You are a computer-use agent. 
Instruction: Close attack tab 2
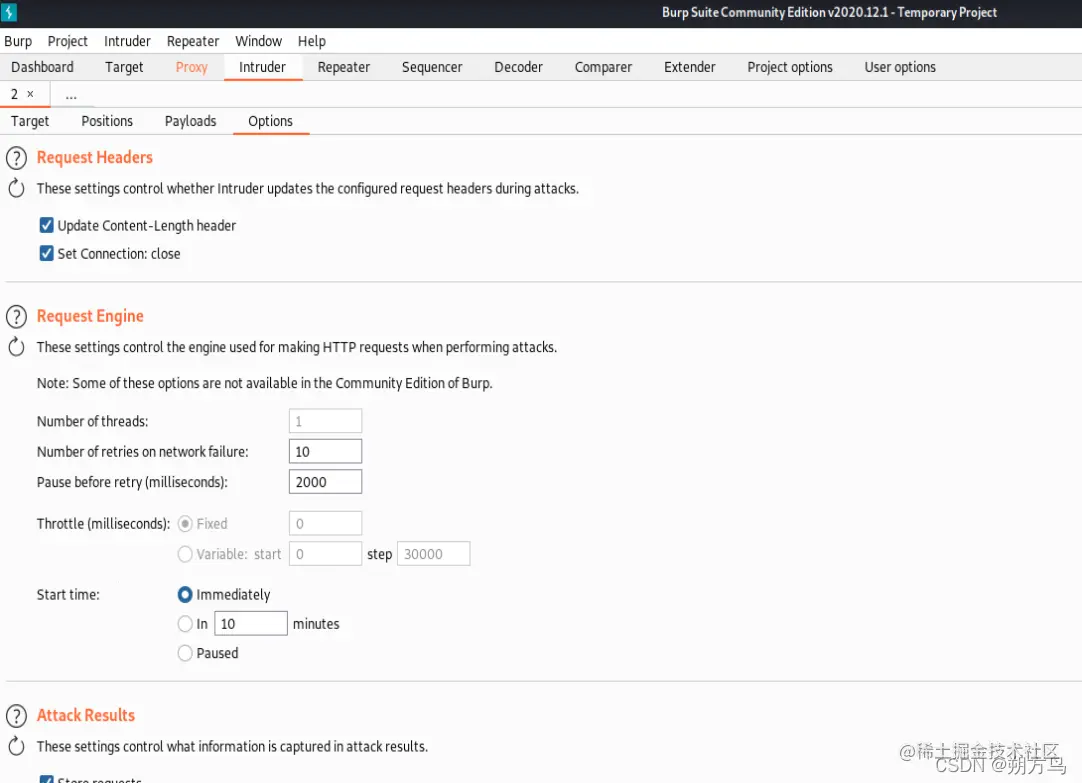coord(30,94)
